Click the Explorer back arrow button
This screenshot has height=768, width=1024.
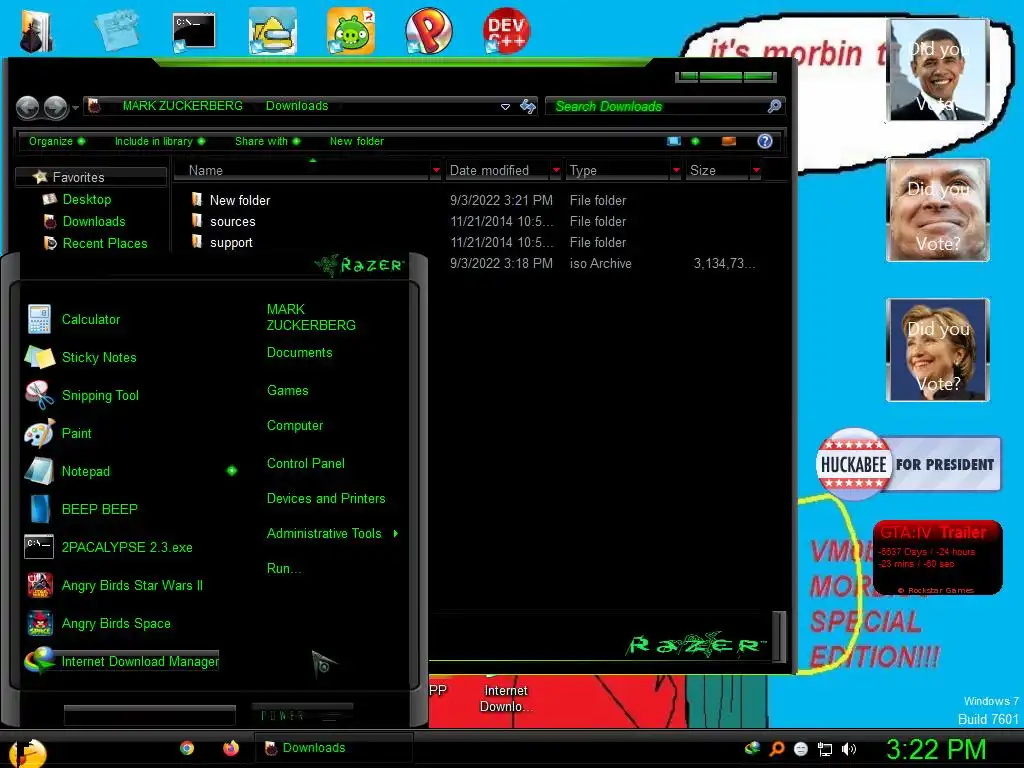[27, 107]
